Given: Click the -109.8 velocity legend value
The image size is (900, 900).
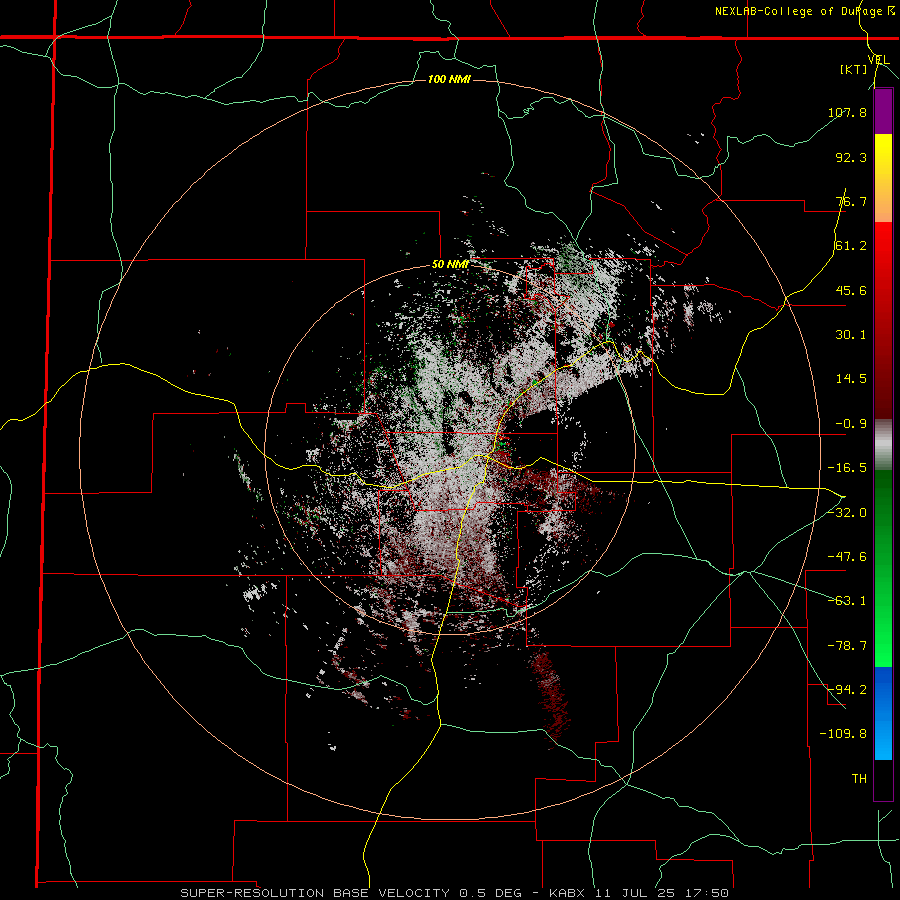Looking at the screenshot, I should point(843,734).
